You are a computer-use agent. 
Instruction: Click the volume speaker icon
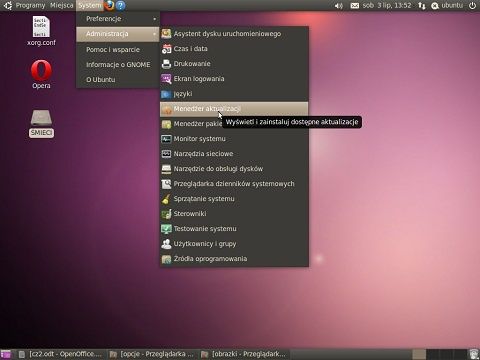(x=339, y=6)
